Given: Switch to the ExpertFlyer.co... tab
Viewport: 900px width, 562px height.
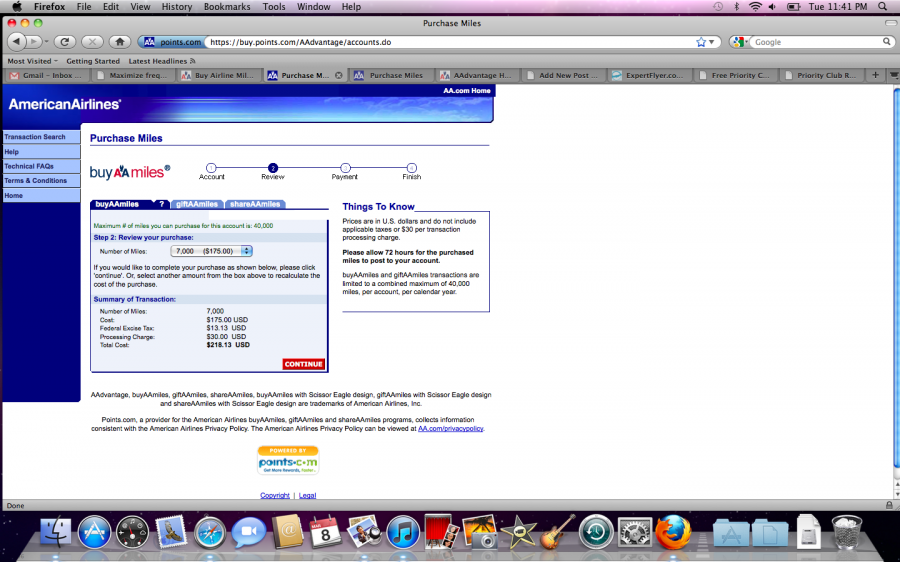Looking at the screenshot, I should (649, 75).
